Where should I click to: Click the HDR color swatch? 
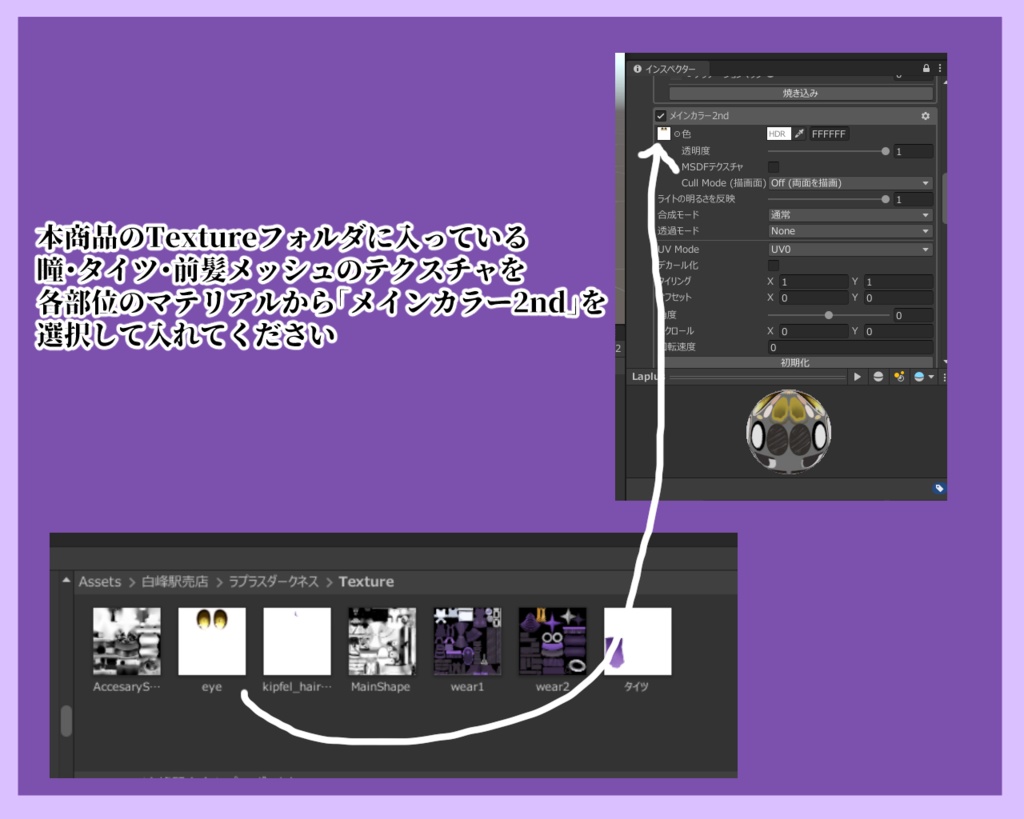point(778,133)
